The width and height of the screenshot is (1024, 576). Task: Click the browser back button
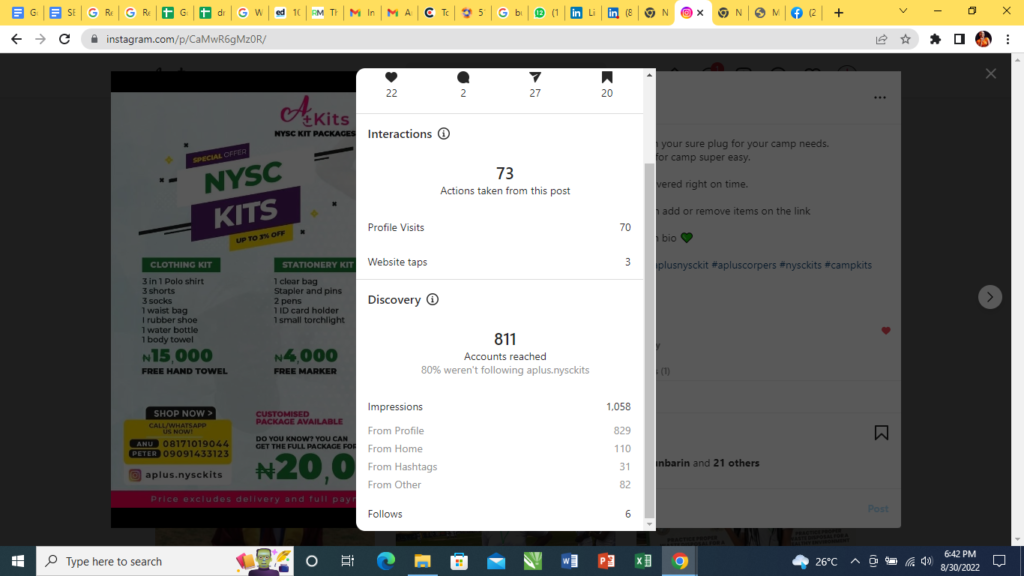(x=16, y=39)
